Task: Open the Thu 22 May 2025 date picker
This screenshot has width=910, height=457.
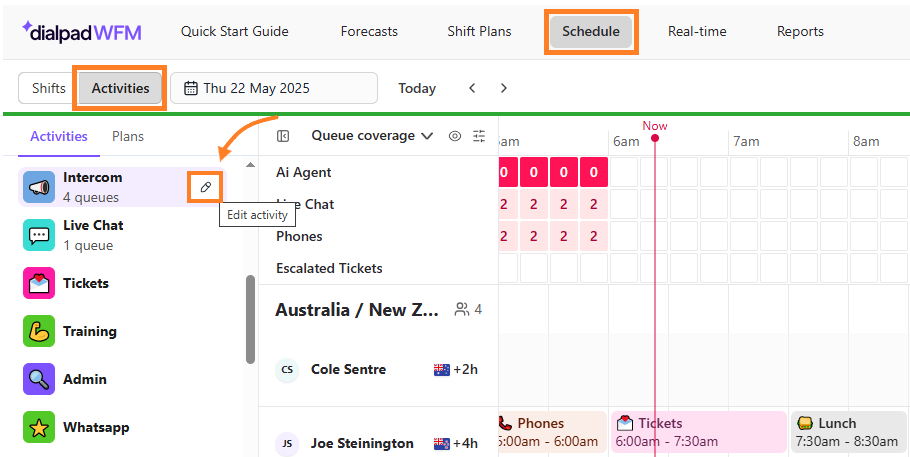Action: tap(274, 88)
